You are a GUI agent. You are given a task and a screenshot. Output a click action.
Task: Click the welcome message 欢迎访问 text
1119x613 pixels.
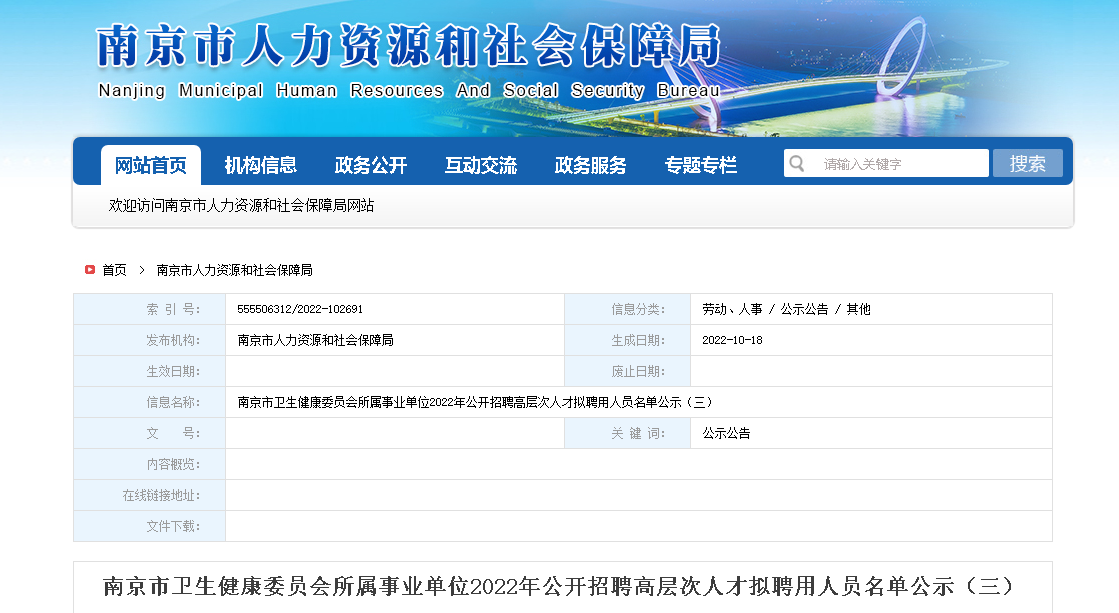pos(241,206)
